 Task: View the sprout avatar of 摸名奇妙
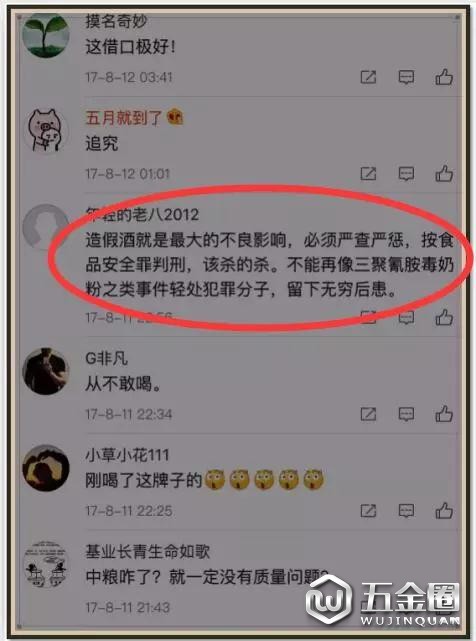pyautogui.click(x=46, y=35)
